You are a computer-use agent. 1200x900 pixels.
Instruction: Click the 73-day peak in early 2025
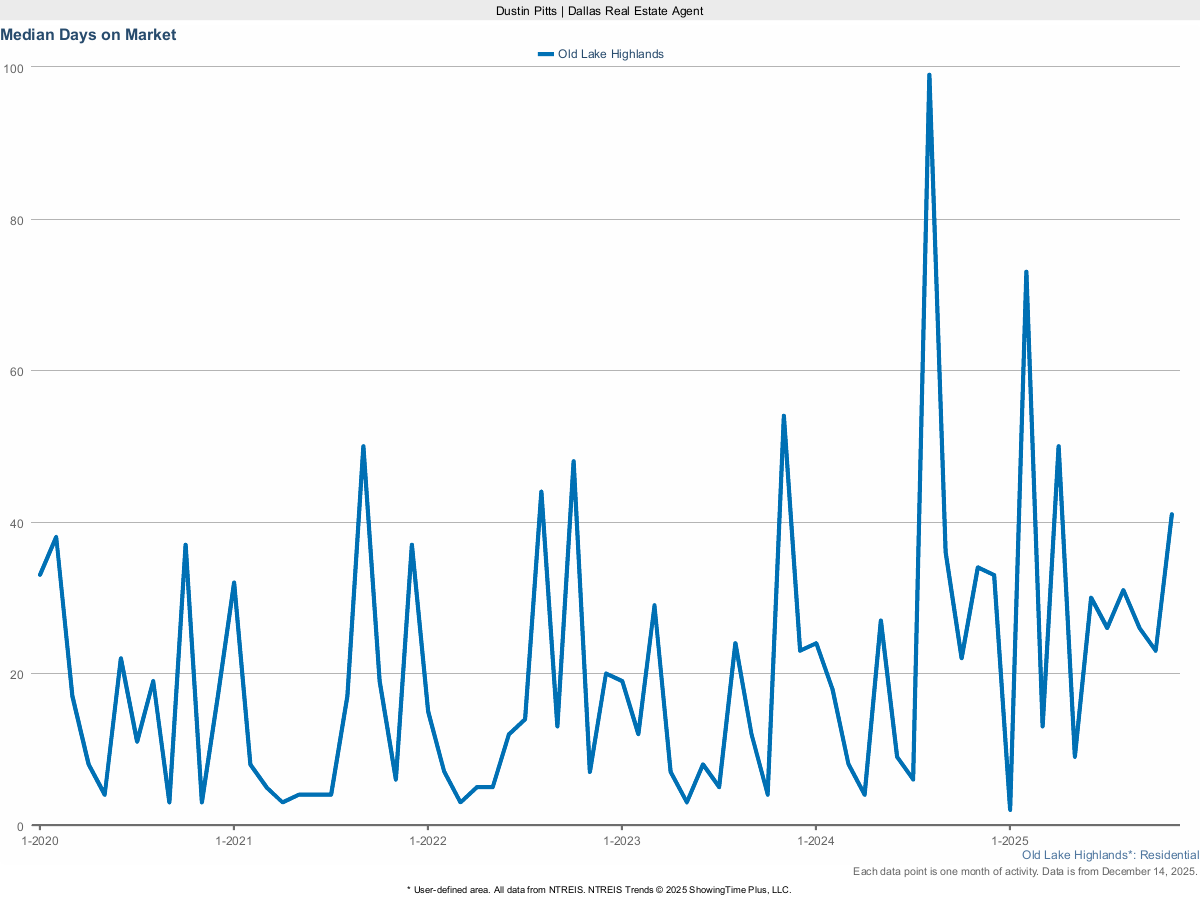1025,271
